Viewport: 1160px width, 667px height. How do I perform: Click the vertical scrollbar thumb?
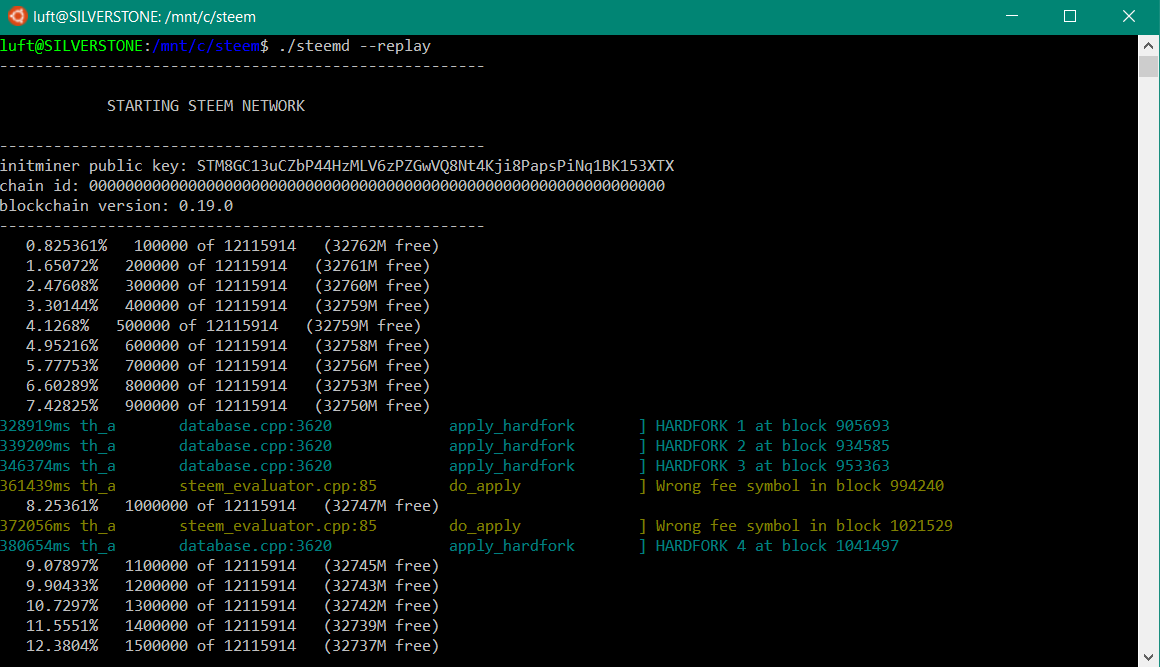click(x=1148, y=66)
